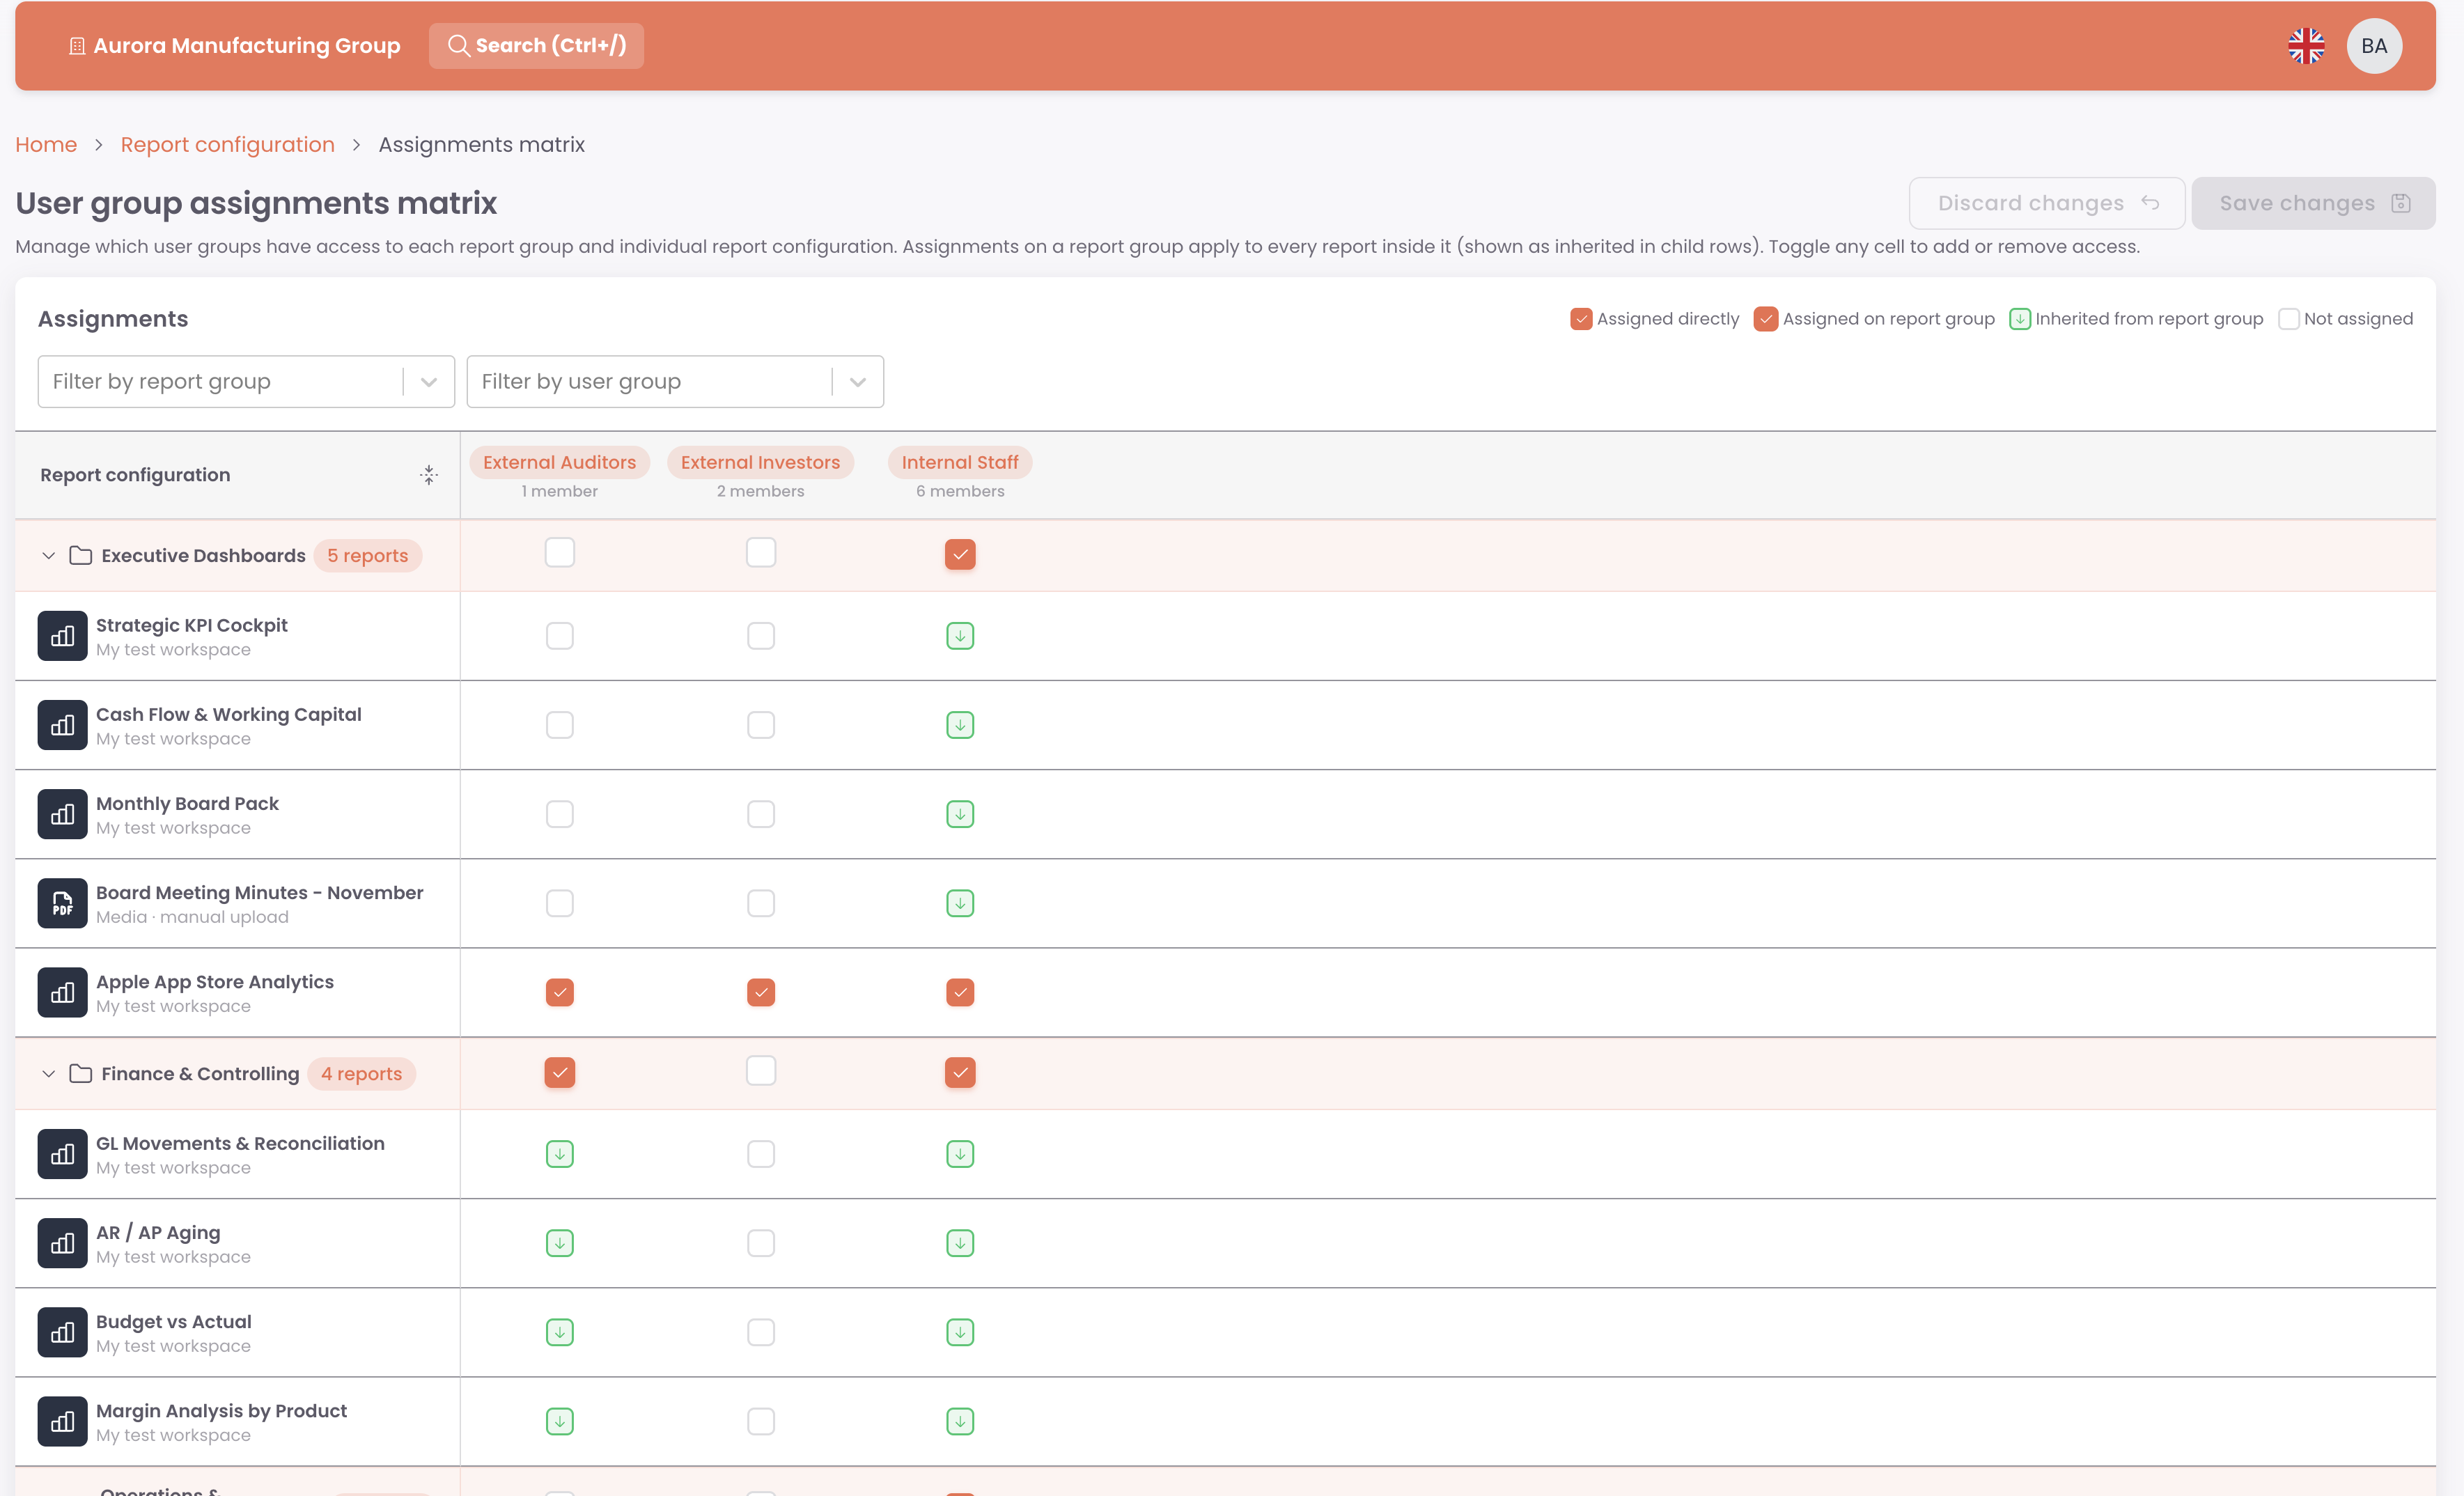
Task: Uncheck Apple App Store Analytics for External Auditors
Action: [x=560, y=992]
